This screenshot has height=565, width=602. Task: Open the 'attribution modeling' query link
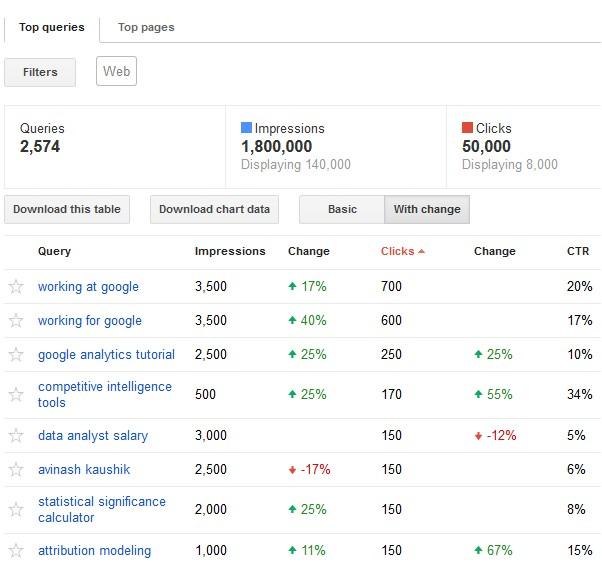(x=94, y=551)
